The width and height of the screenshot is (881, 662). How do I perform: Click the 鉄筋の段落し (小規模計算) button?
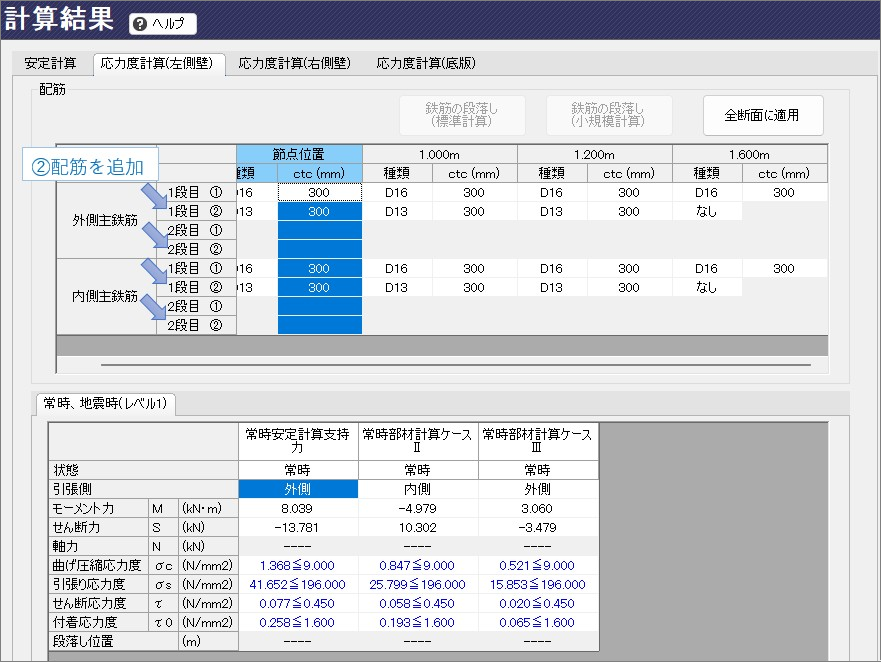[x=608, y=115]
